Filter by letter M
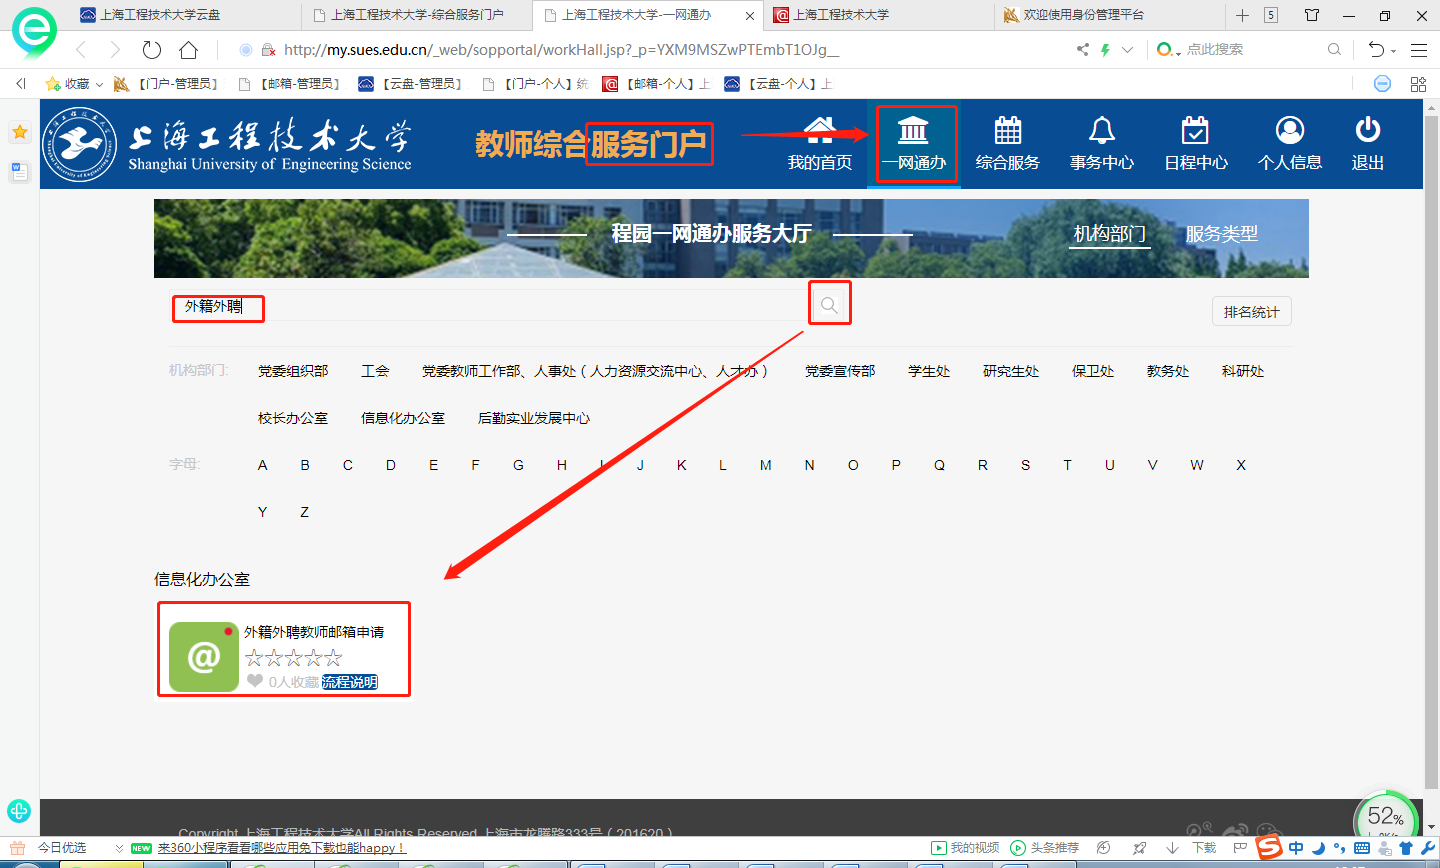 pos(766,465)
